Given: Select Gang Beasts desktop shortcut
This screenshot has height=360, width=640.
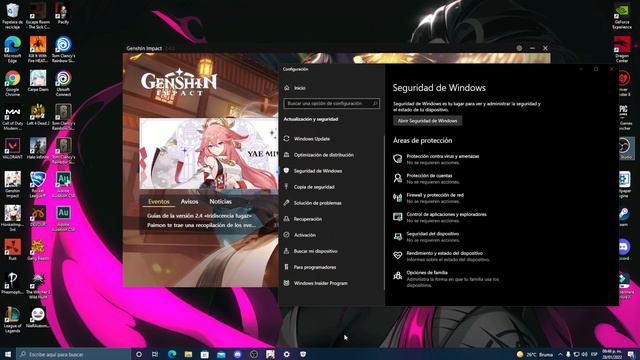Looking at the screenshot, I should (x=38, y=250).
